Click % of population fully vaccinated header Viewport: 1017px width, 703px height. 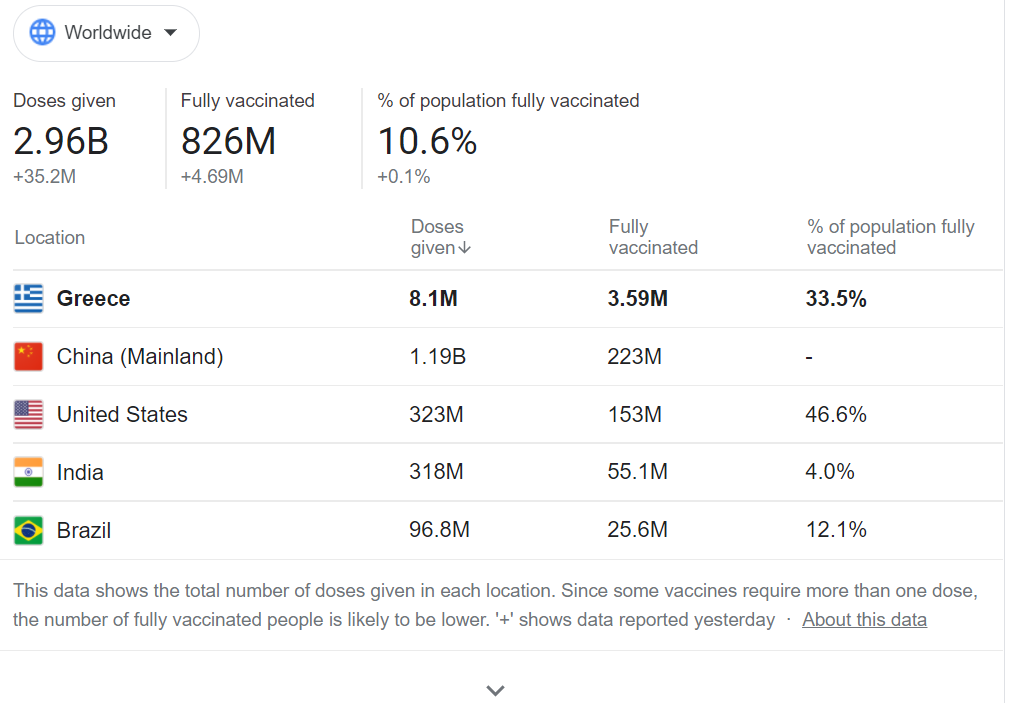click(890, 237)
